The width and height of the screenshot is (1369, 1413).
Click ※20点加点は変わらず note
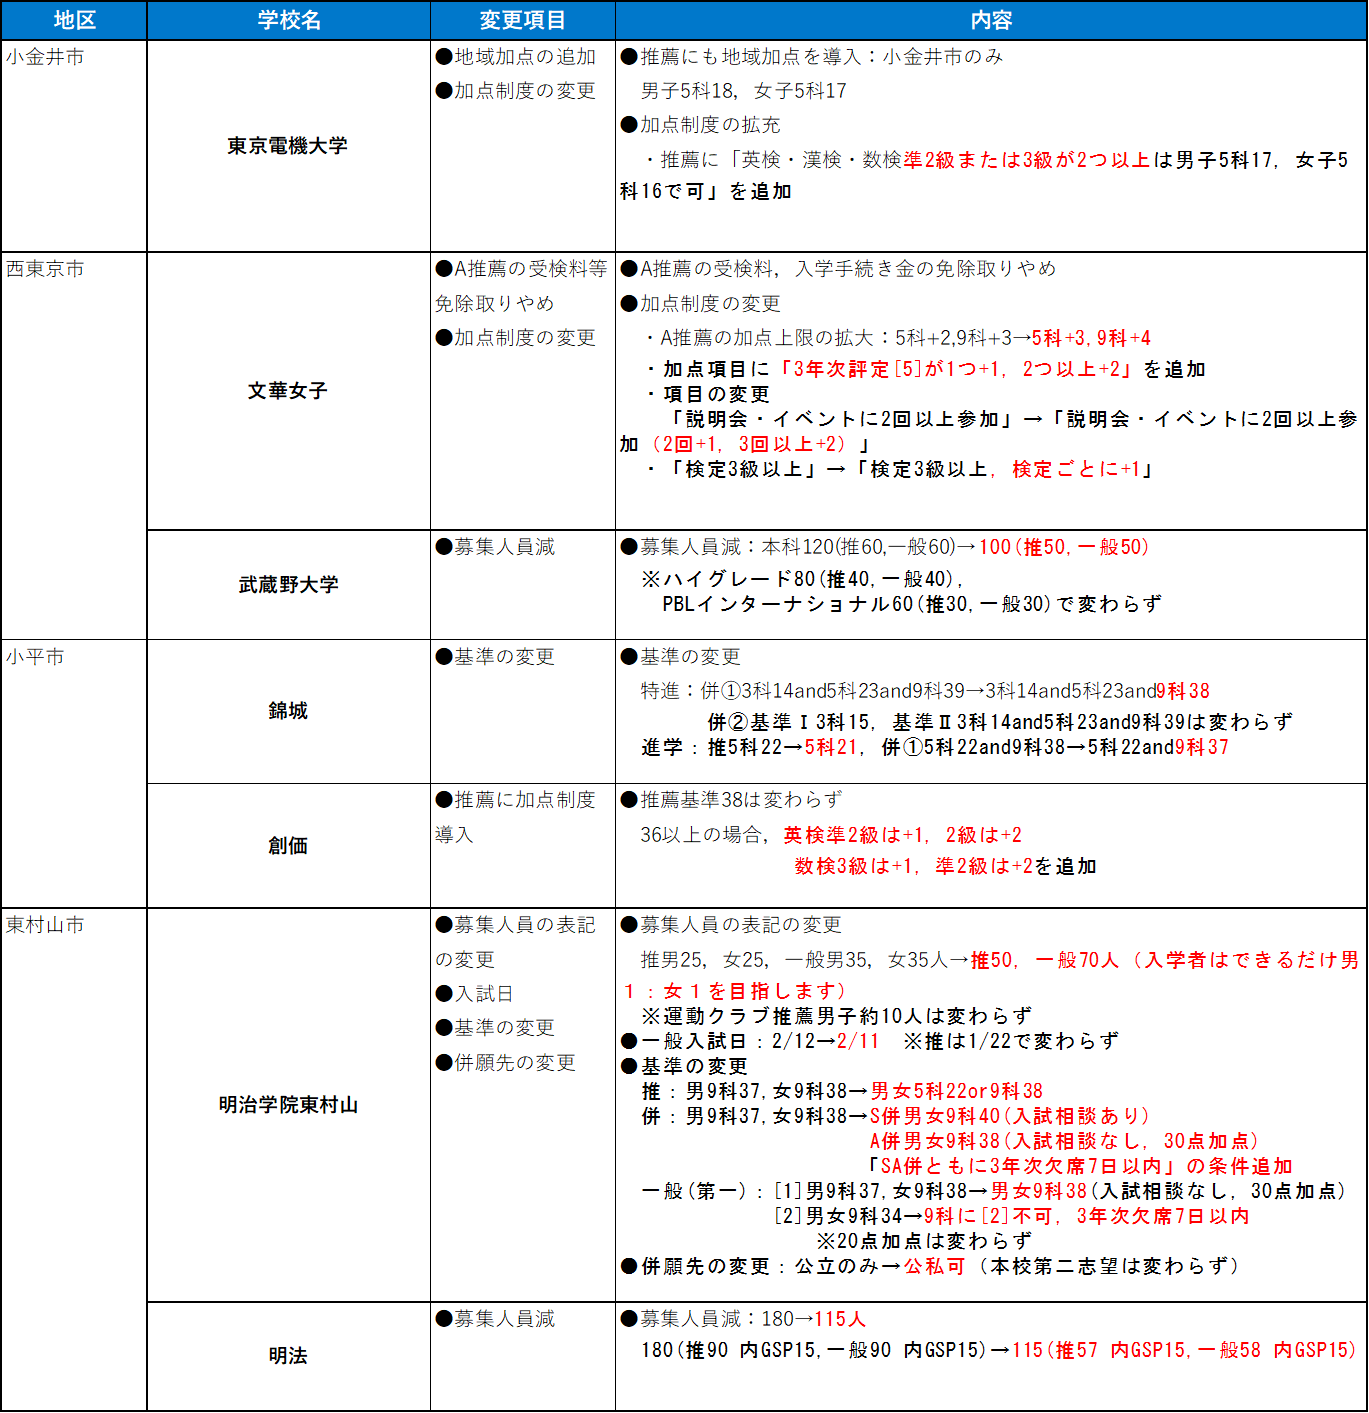(924, 1241)
